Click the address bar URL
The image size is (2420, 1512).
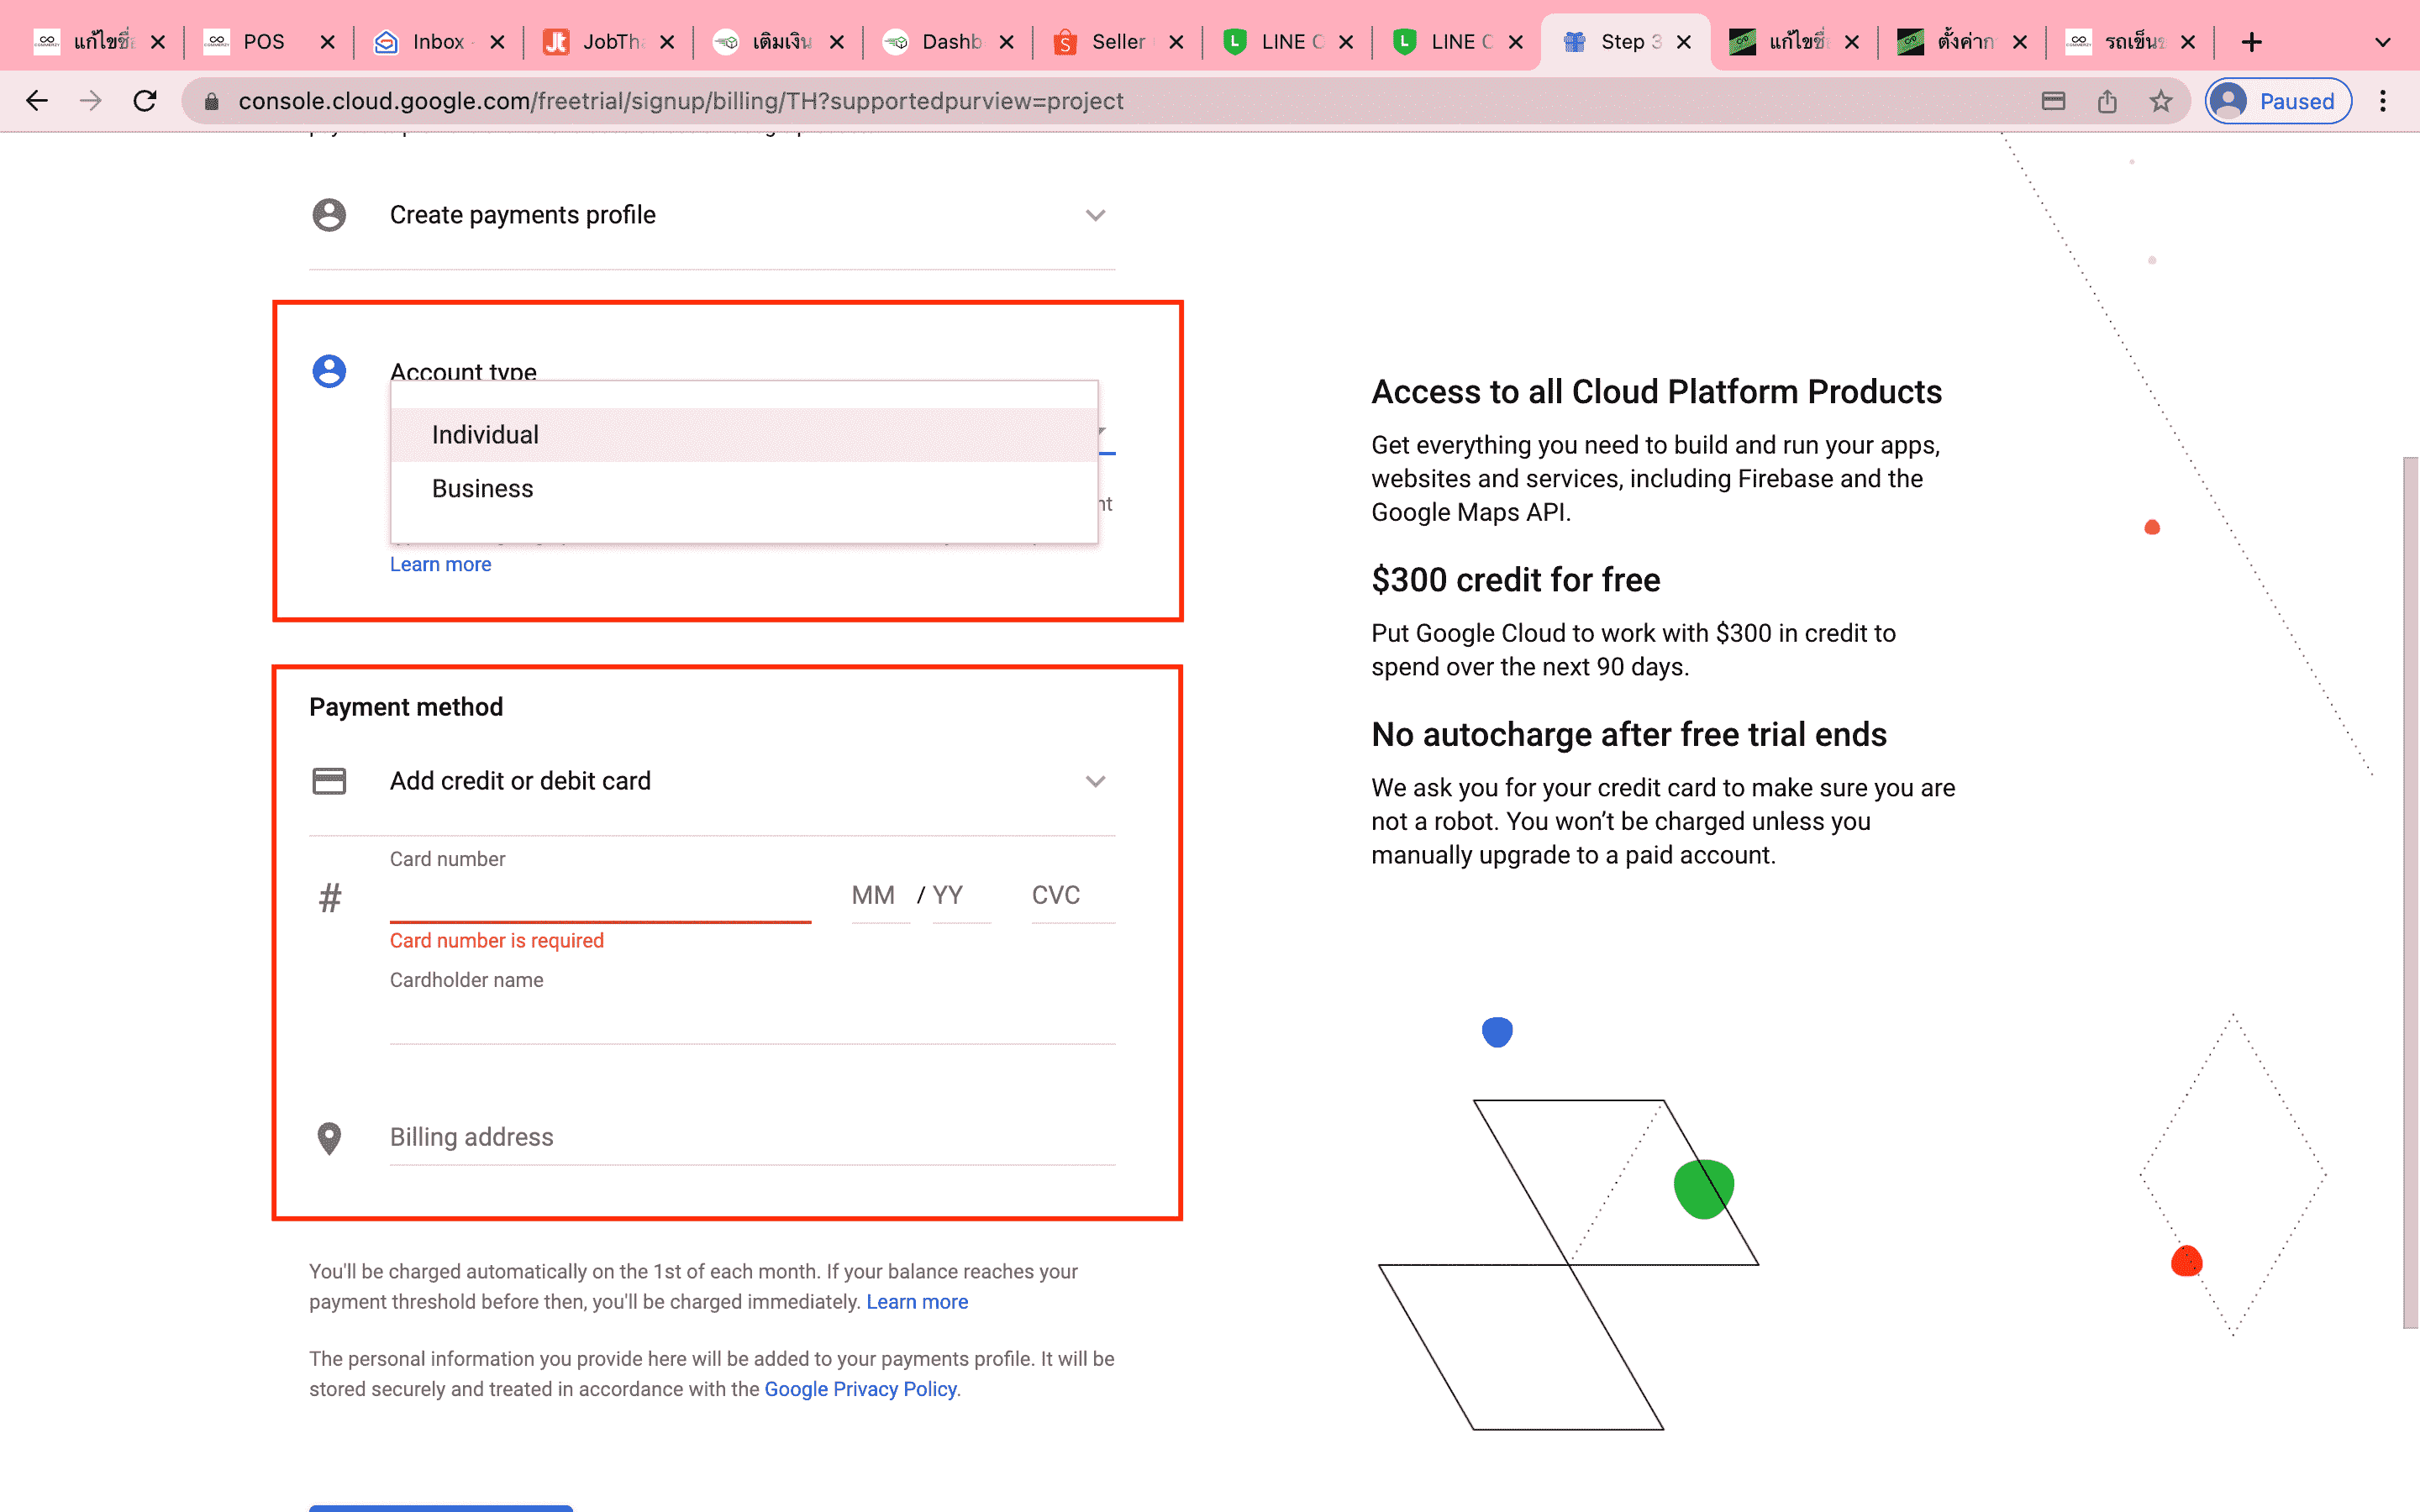point(681,101)
